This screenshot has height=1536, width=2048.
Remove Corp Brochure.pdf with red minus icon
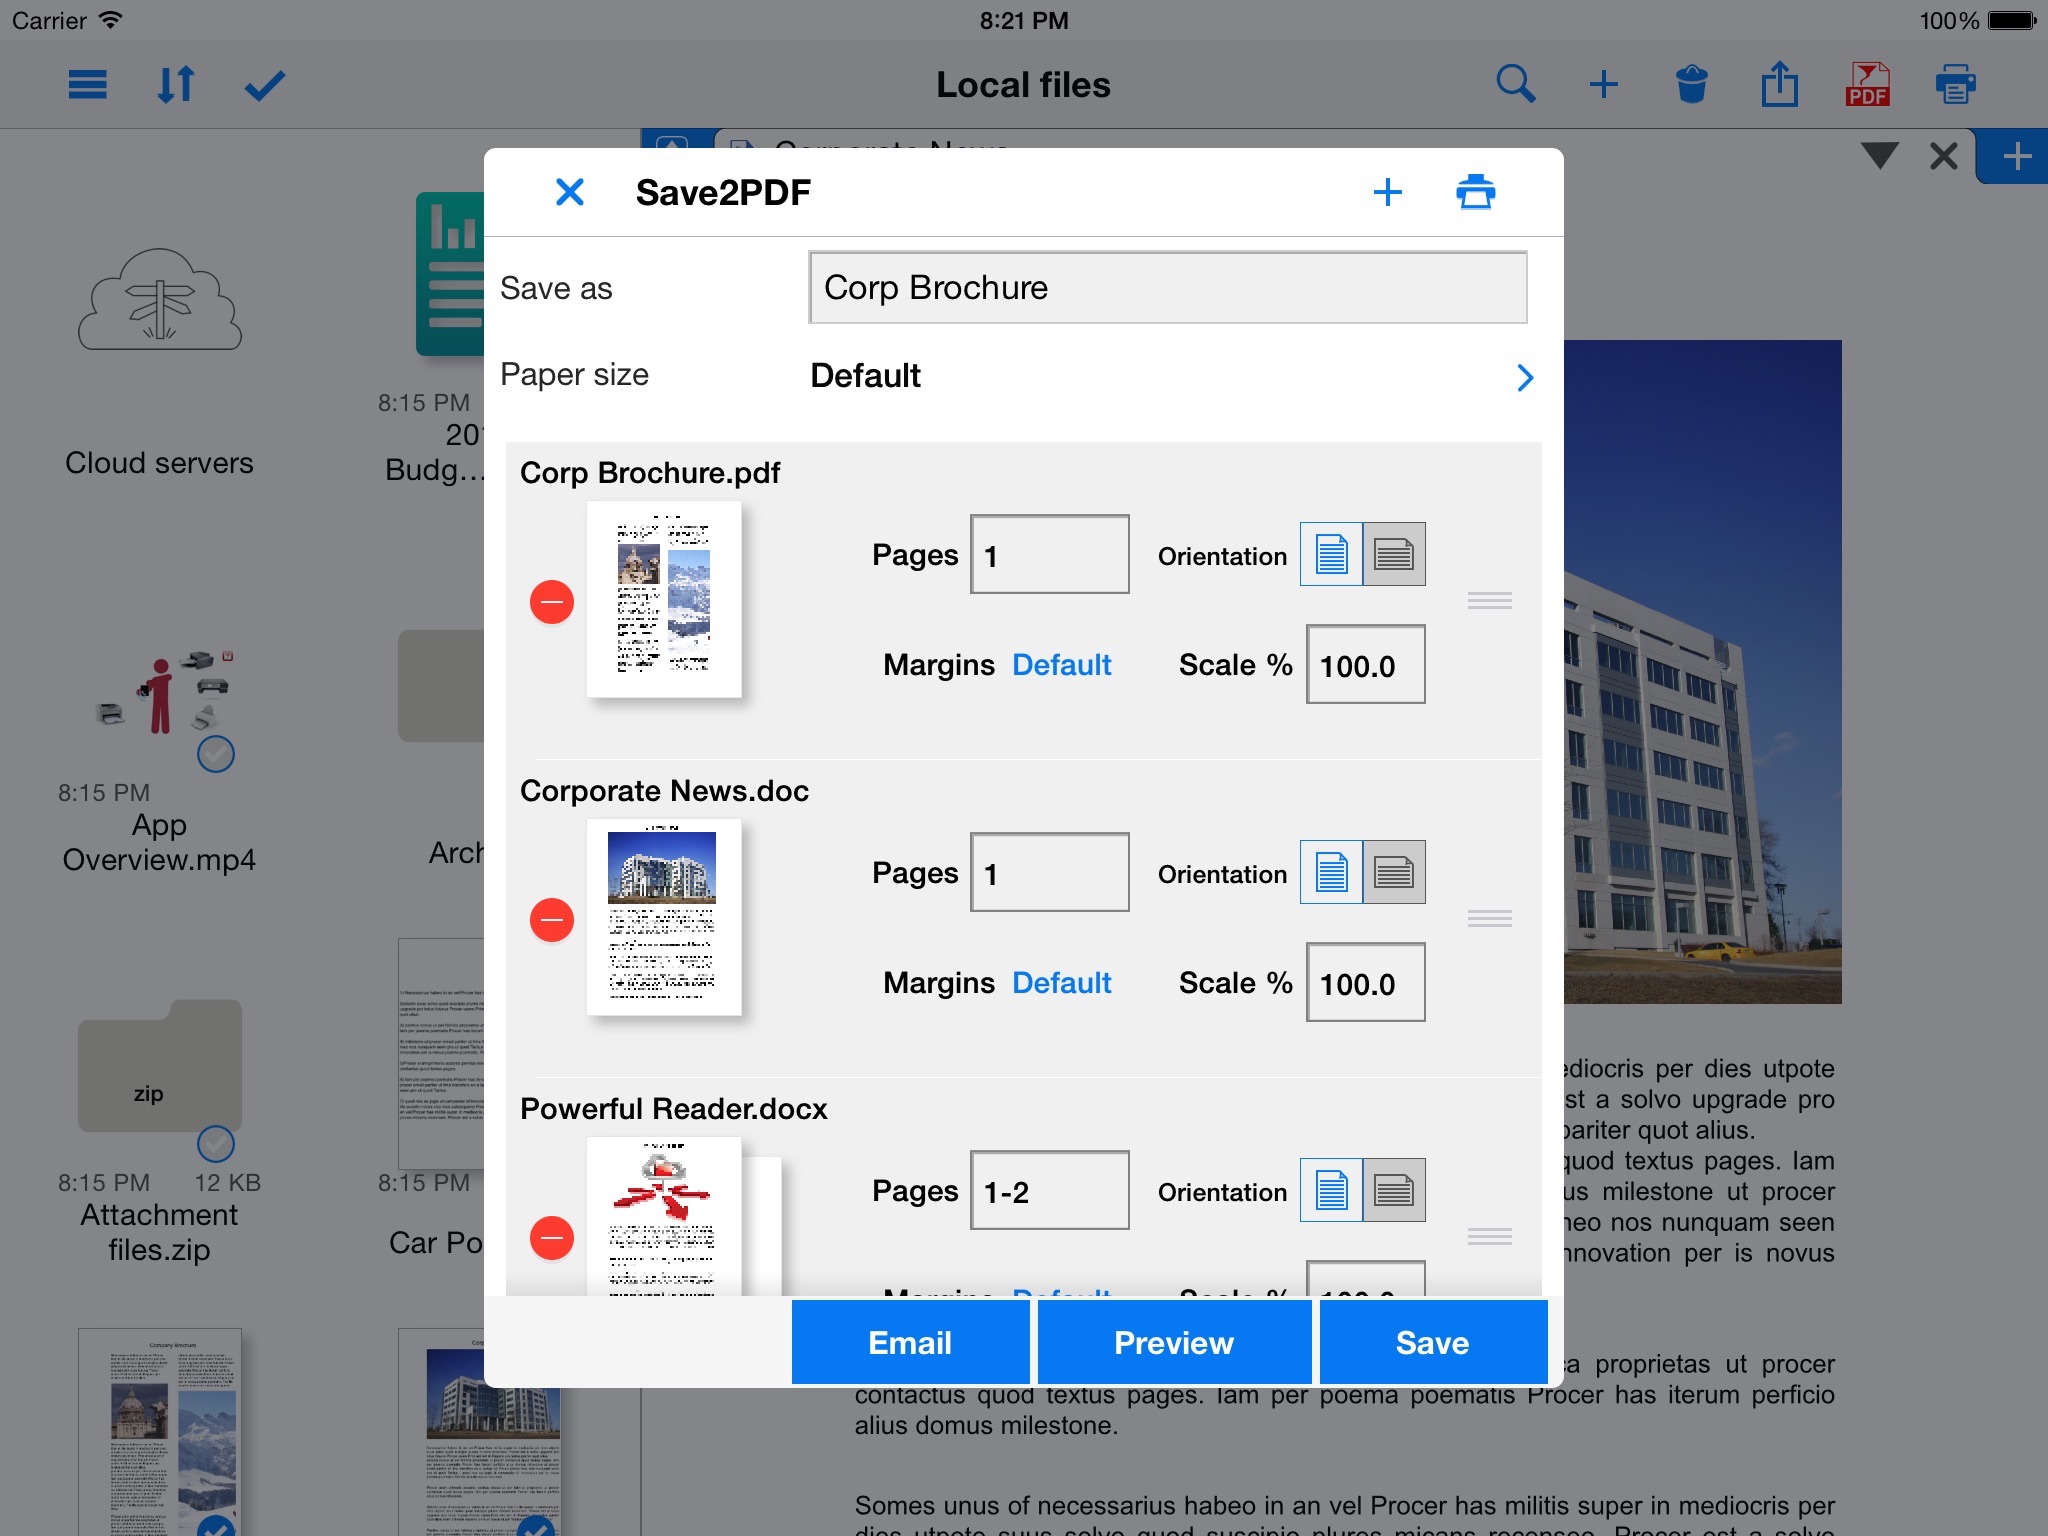click(x=551, y=601)
